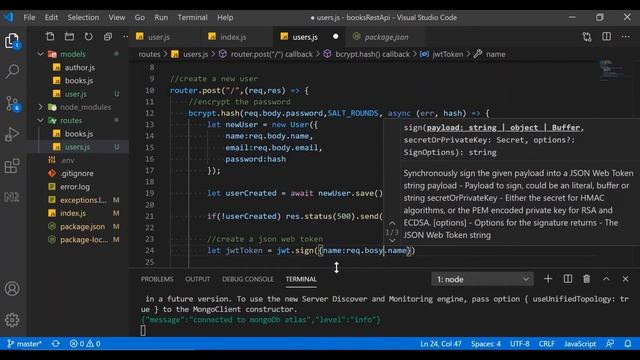Open the Source Control view

[12, 103]
